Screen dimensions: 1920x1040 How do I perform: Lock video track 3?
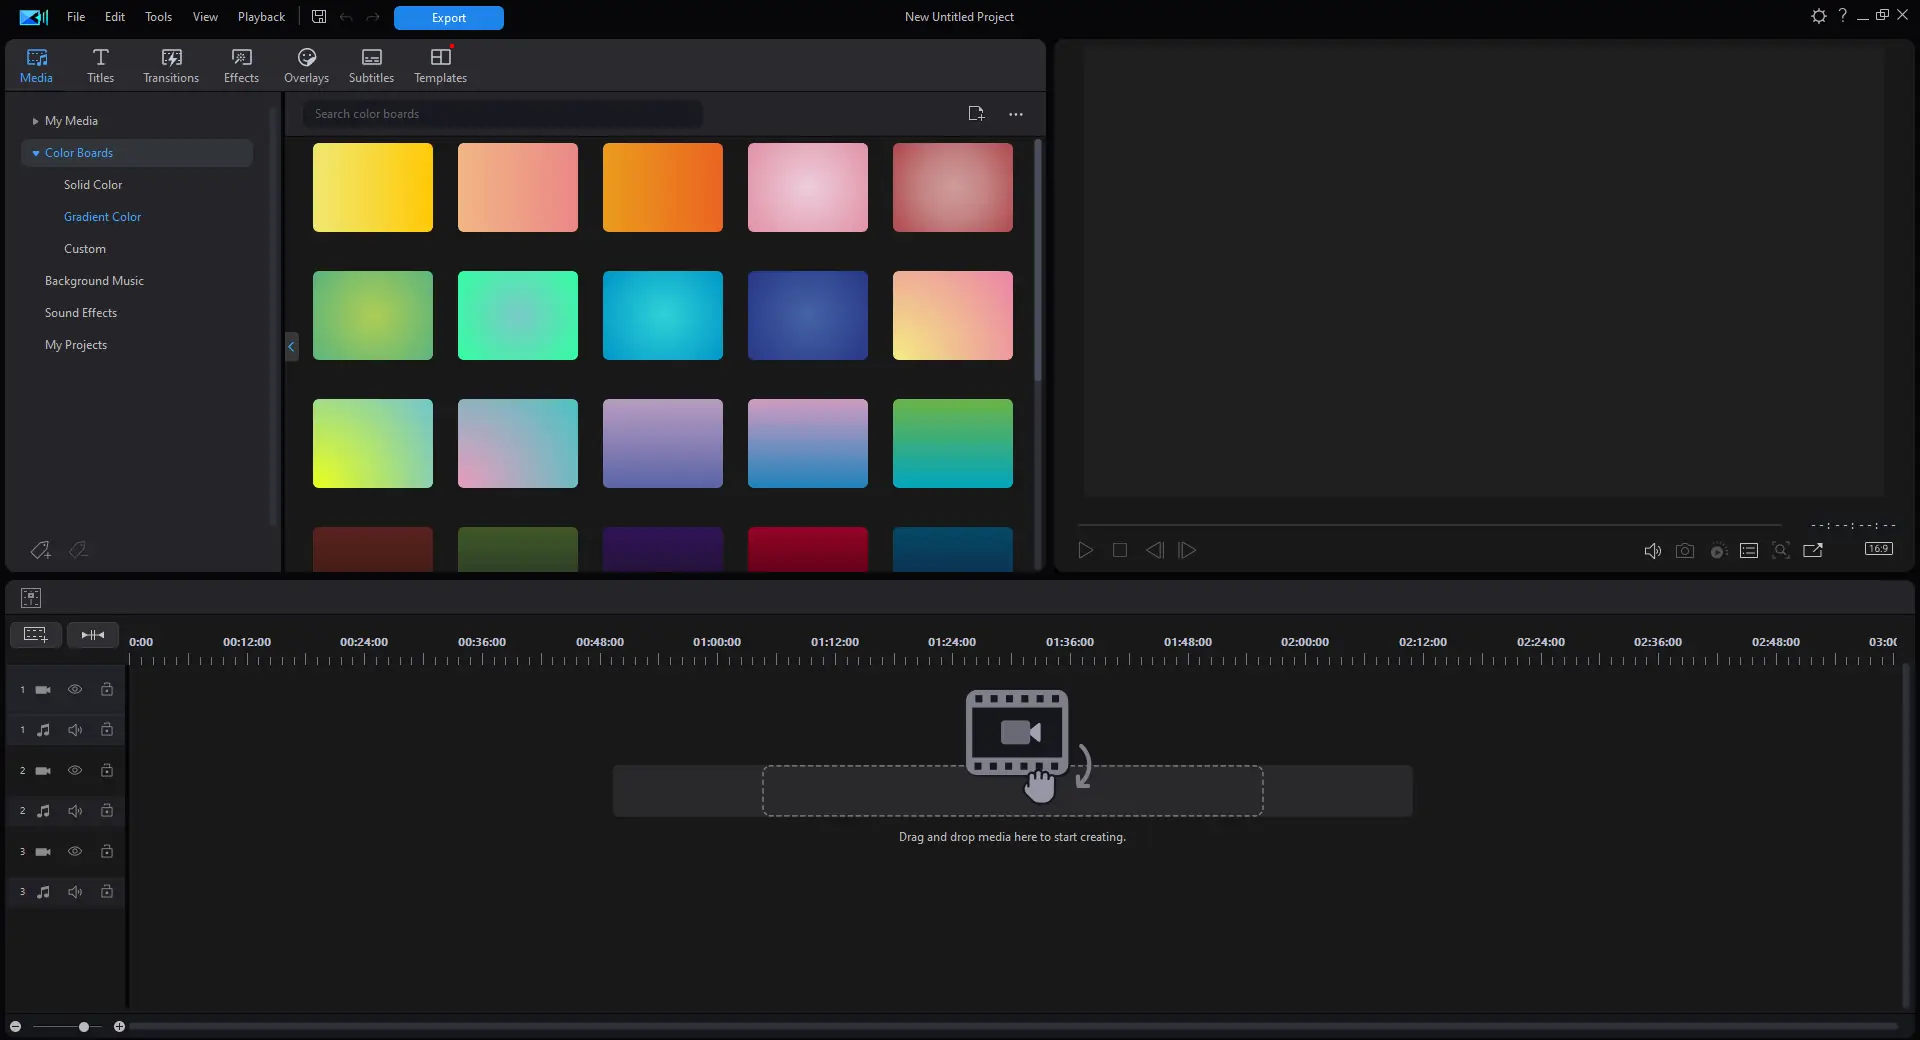(107, 852)
